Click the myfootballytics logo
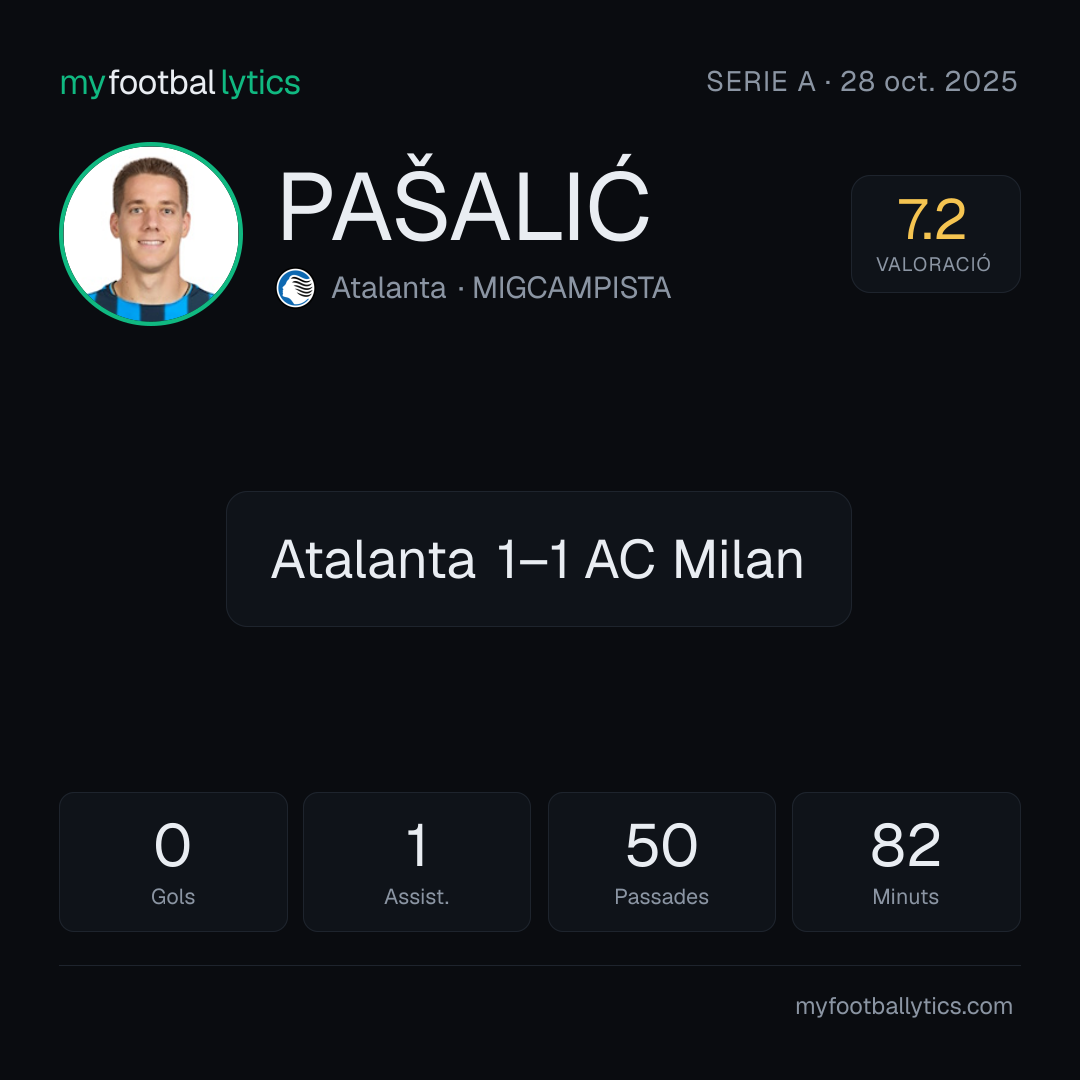 point(180,83)
